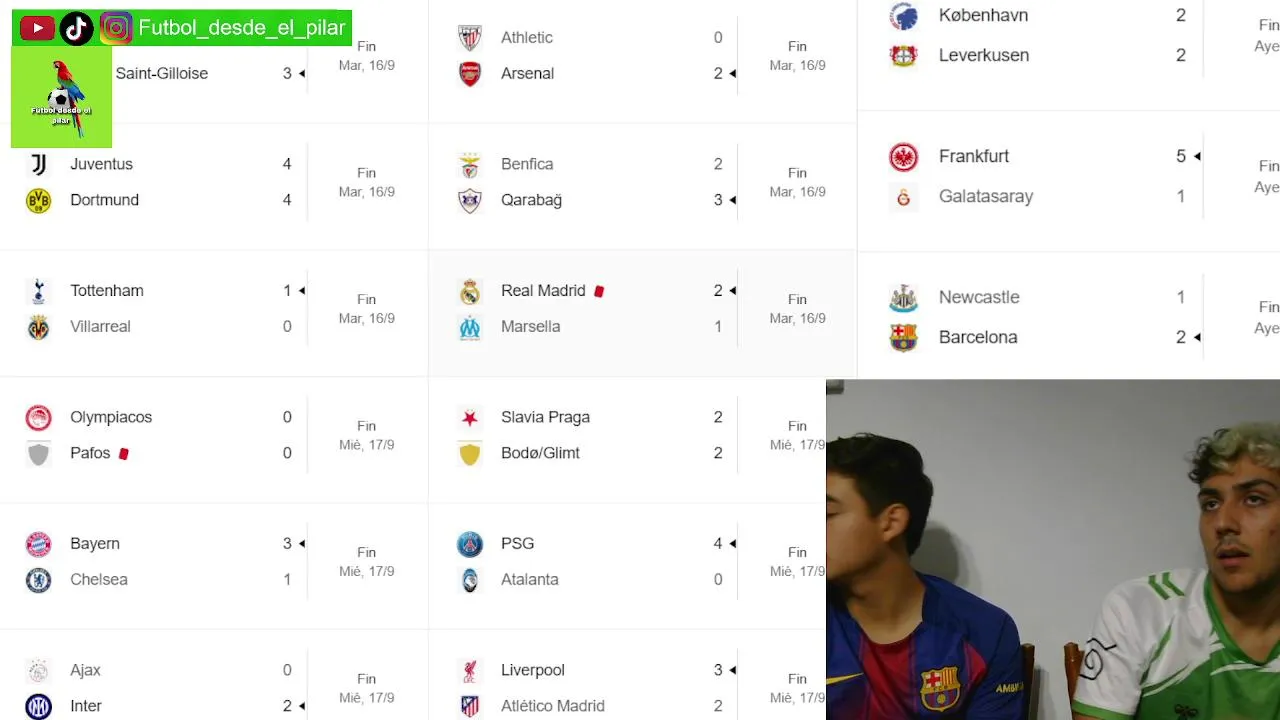The image size is (1280, 720).
Task: Click the Juventus club crest
Action: 38,164
